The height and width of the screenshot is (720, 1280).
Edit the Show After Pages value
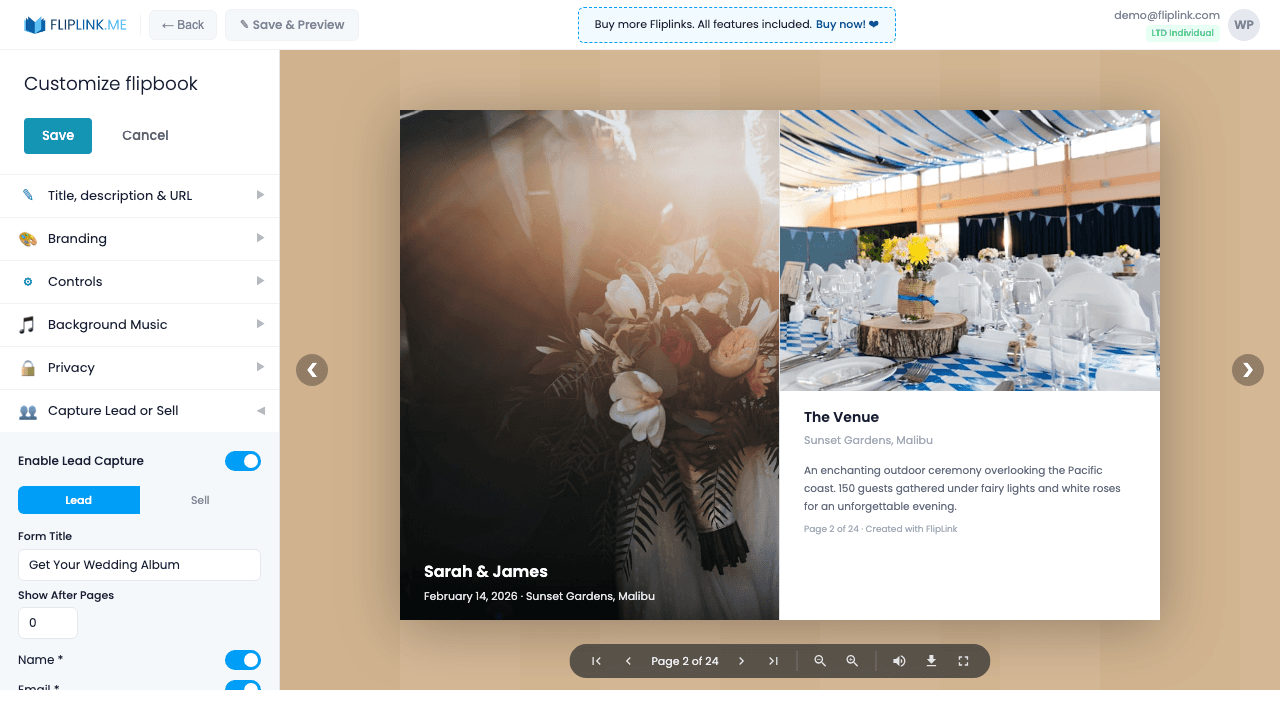[x=47, y=622]
